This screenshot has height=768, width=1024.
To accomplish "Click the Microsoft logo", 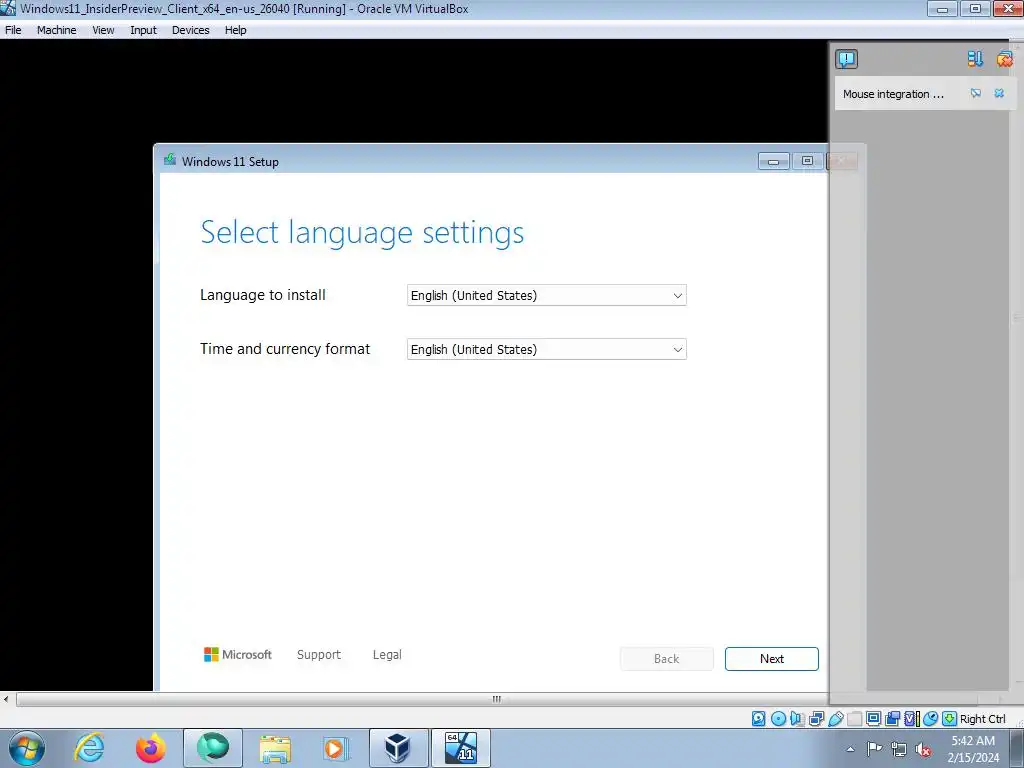I will coord(238,654).
